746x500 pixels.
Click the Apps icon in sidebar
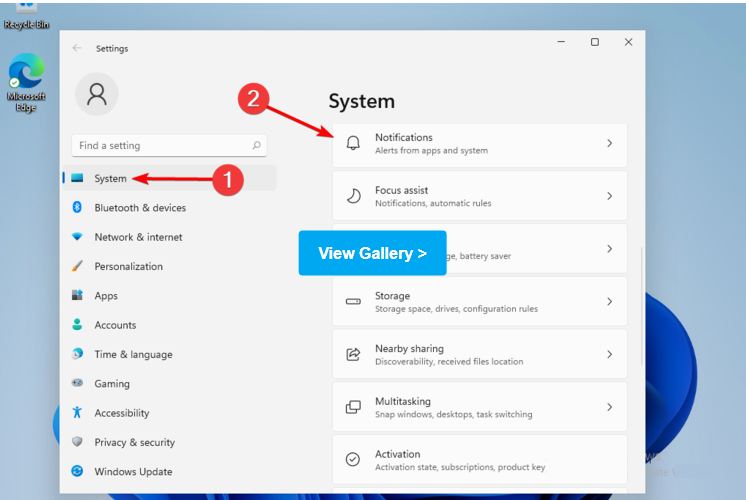click(x=77, y=295)
